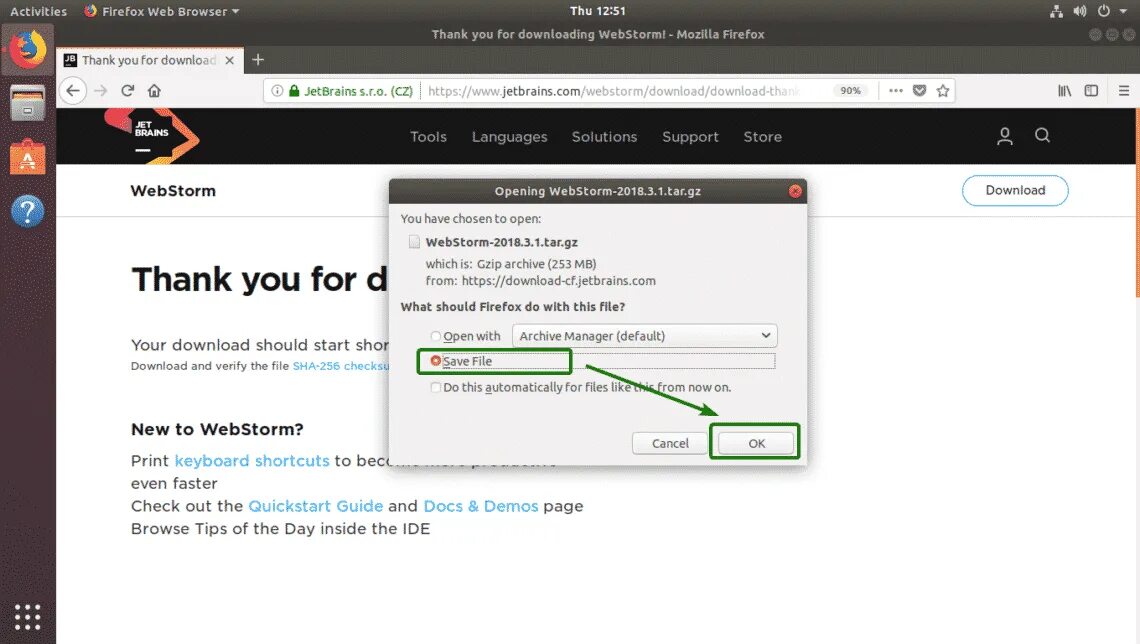Viewport: 1140px width, 644px height.
Task: Reset the 90% zoom level indicator
Action: [x=851, y=91]
